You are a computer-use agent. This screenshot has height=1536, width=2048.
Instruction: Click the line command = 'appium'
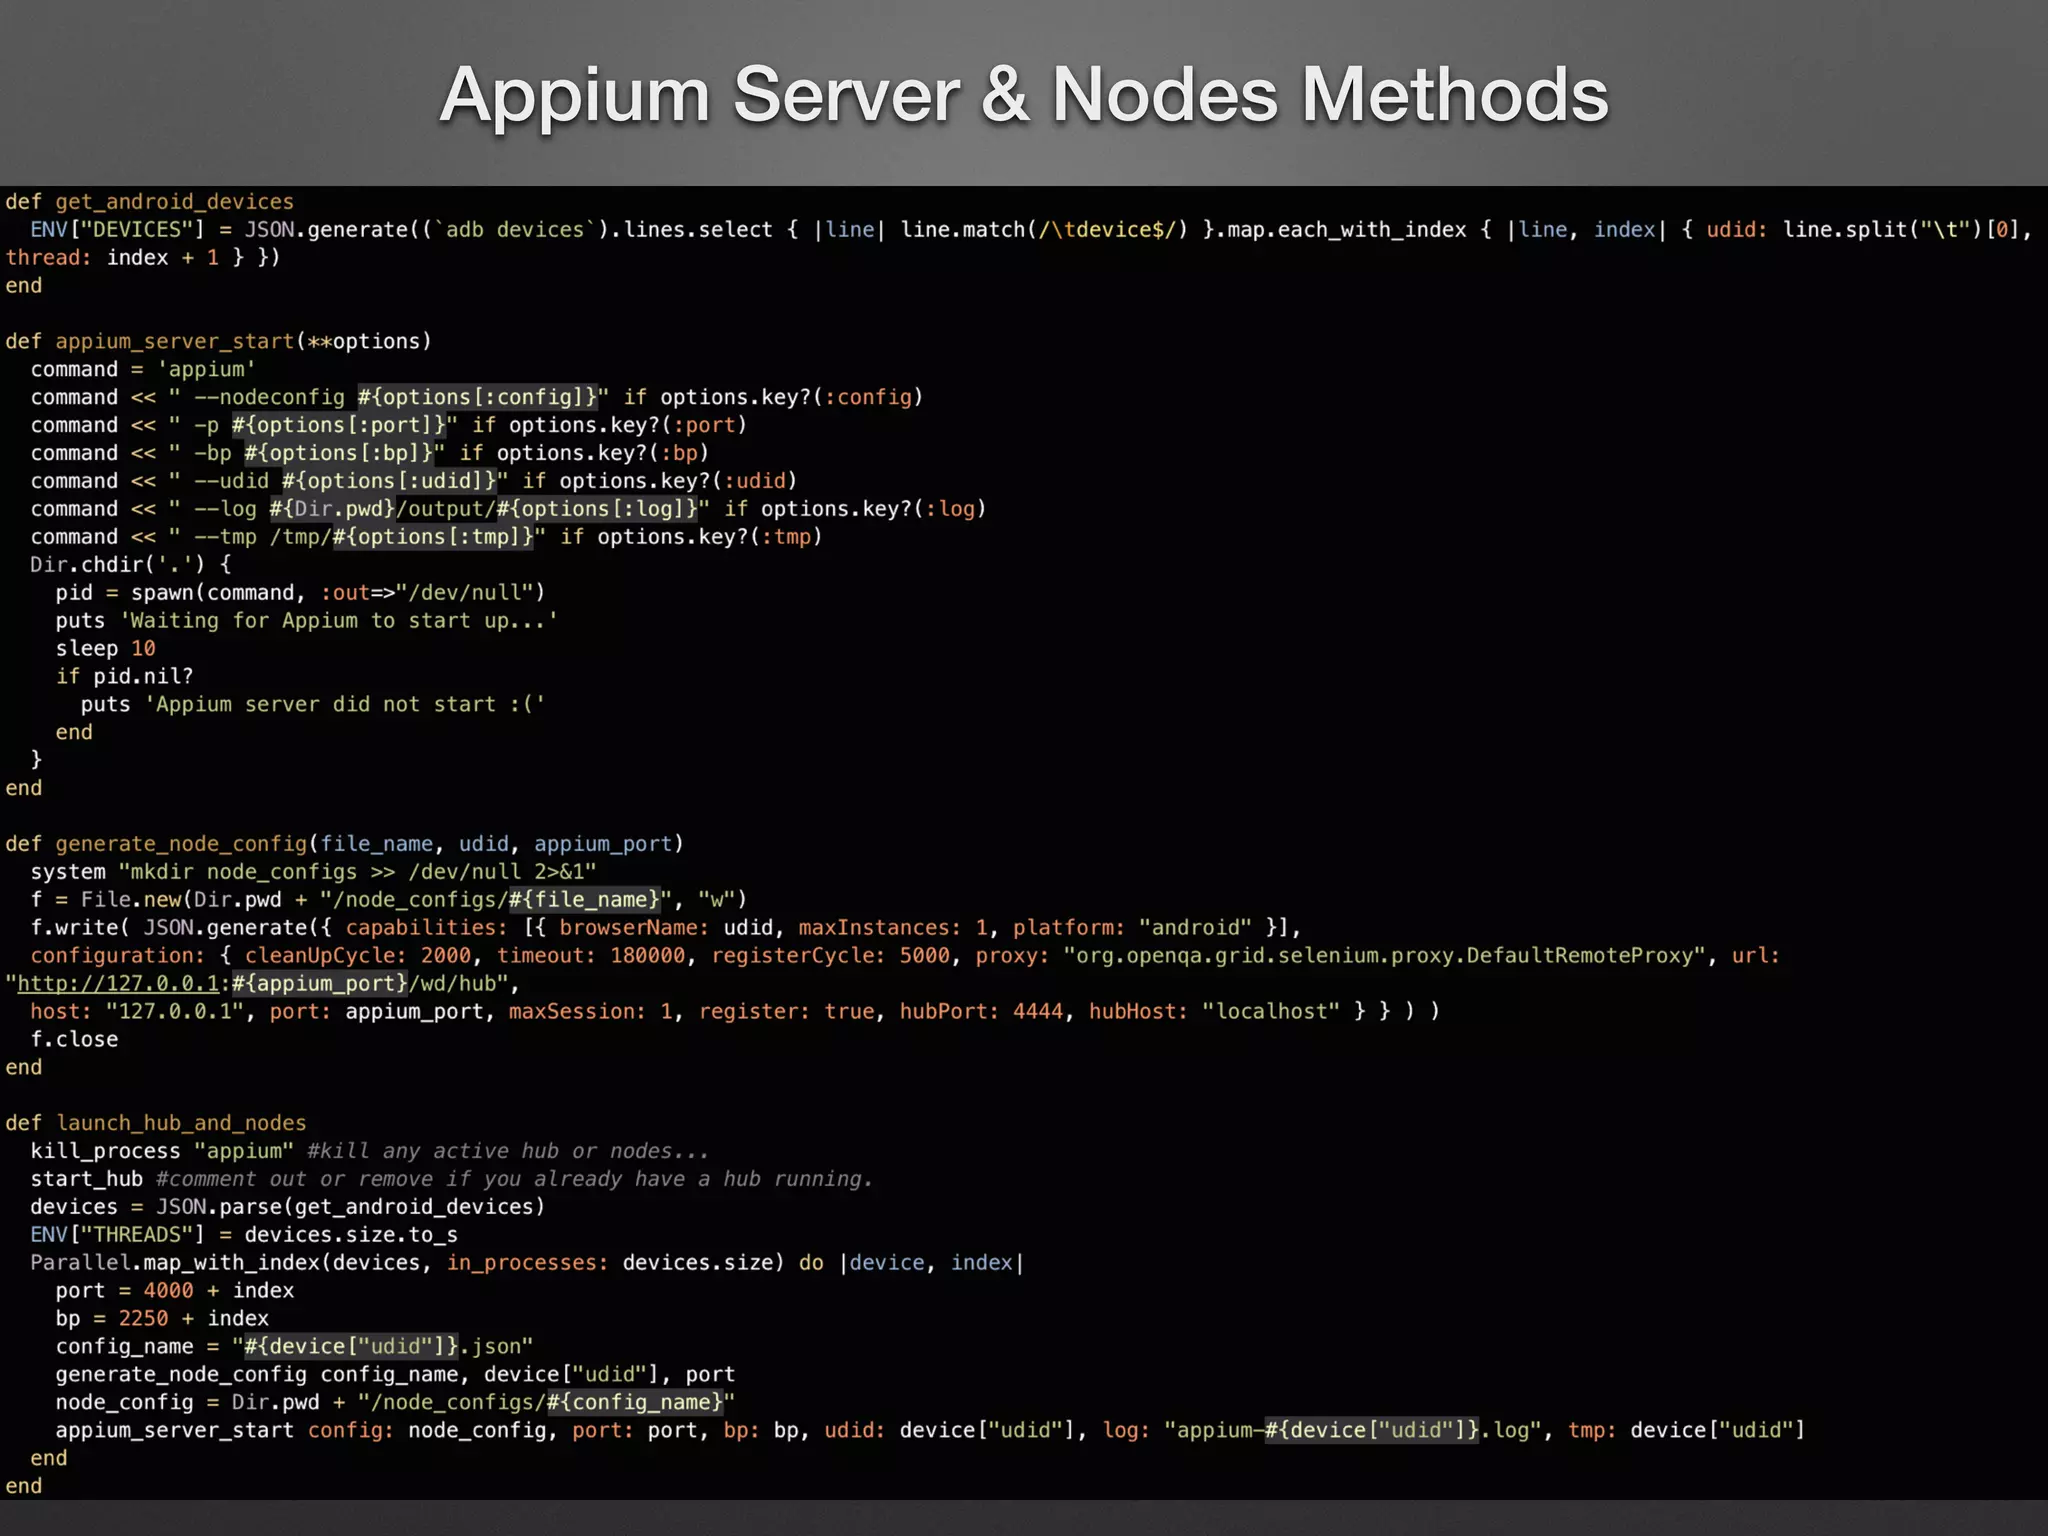pos(143,370)
